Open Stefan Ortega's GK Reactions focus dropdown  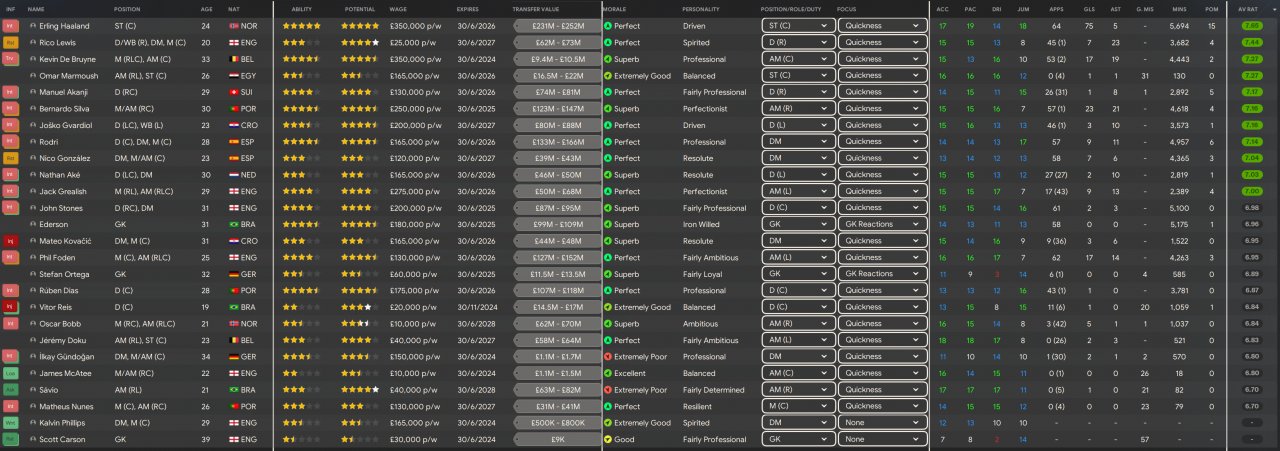click(x=883, y=273)
